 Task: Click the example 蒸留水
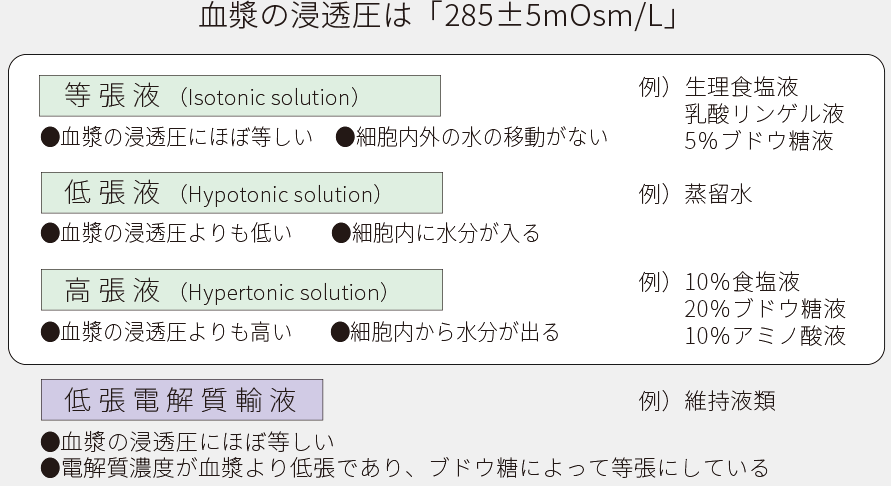[x=719, y=194]
